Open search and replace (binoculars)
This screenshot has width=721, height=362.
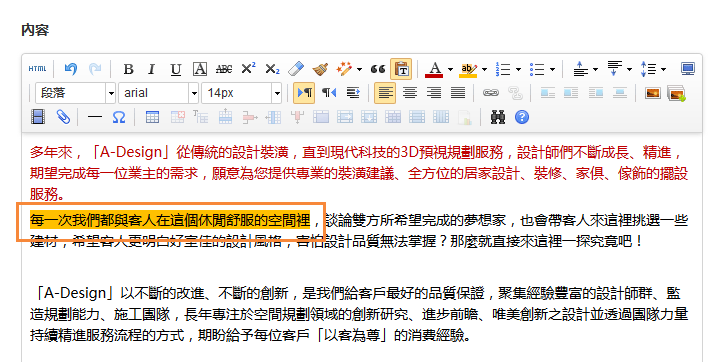498,117
